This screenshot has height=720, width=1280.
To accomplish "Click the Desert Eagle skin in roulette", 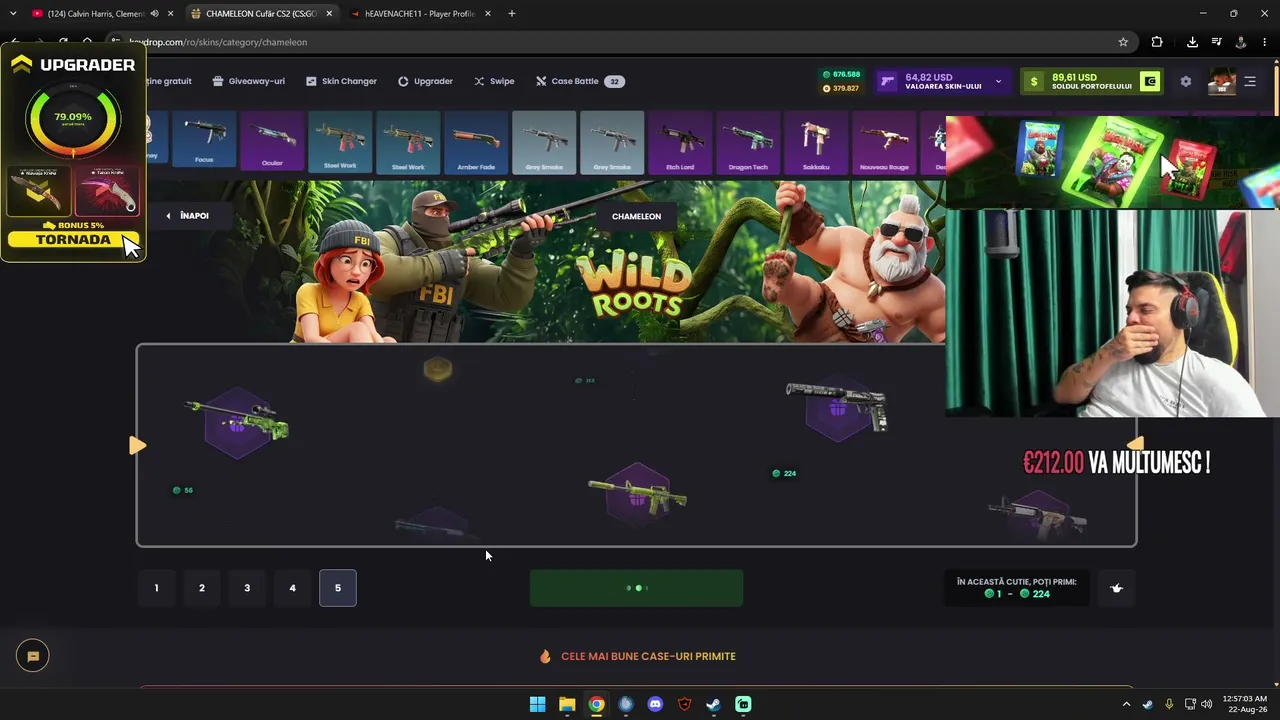I will [837, 405].
